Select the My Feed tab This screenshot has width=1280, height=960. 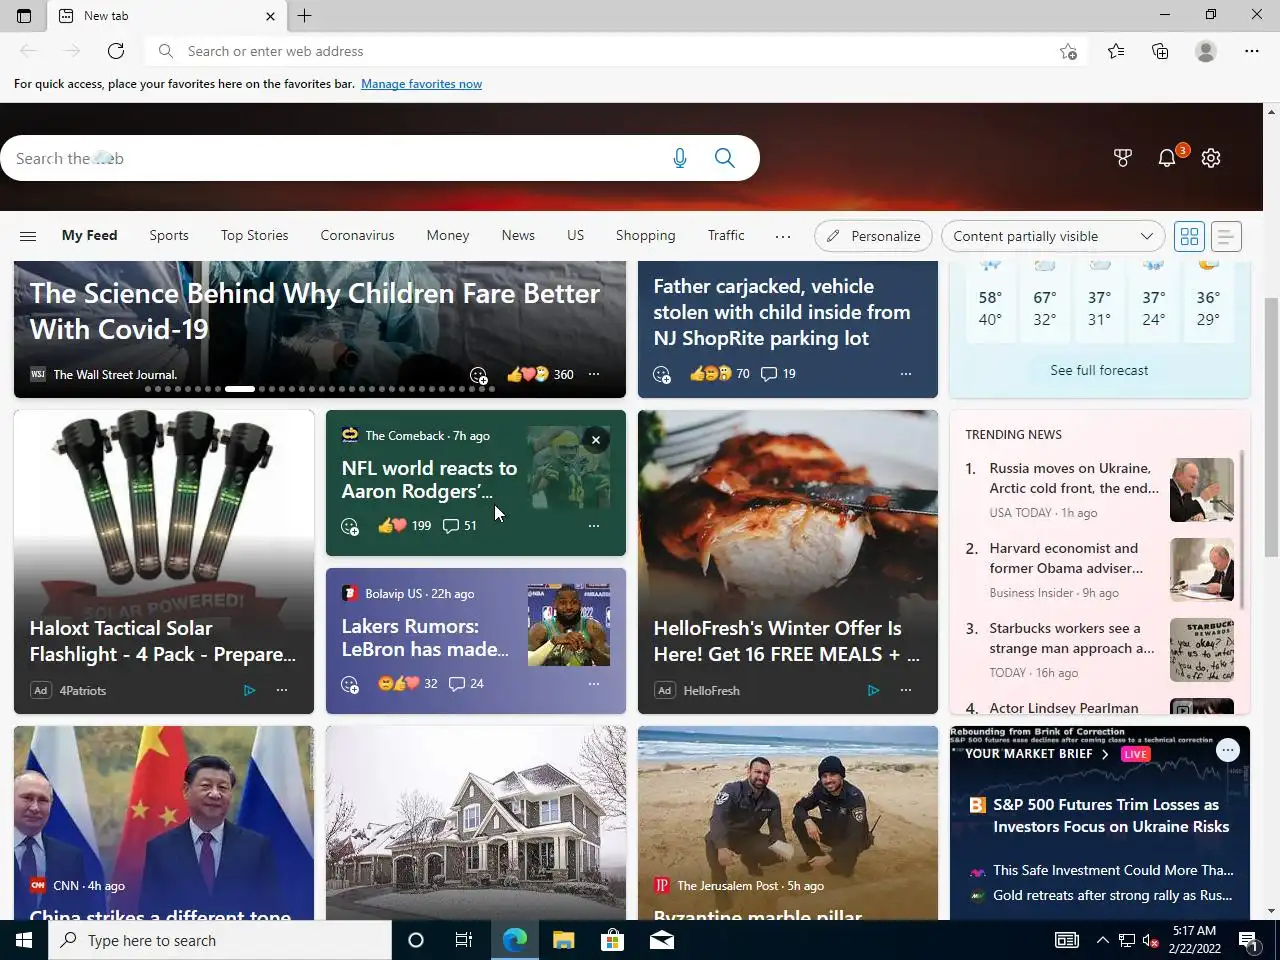coord(89,236)
